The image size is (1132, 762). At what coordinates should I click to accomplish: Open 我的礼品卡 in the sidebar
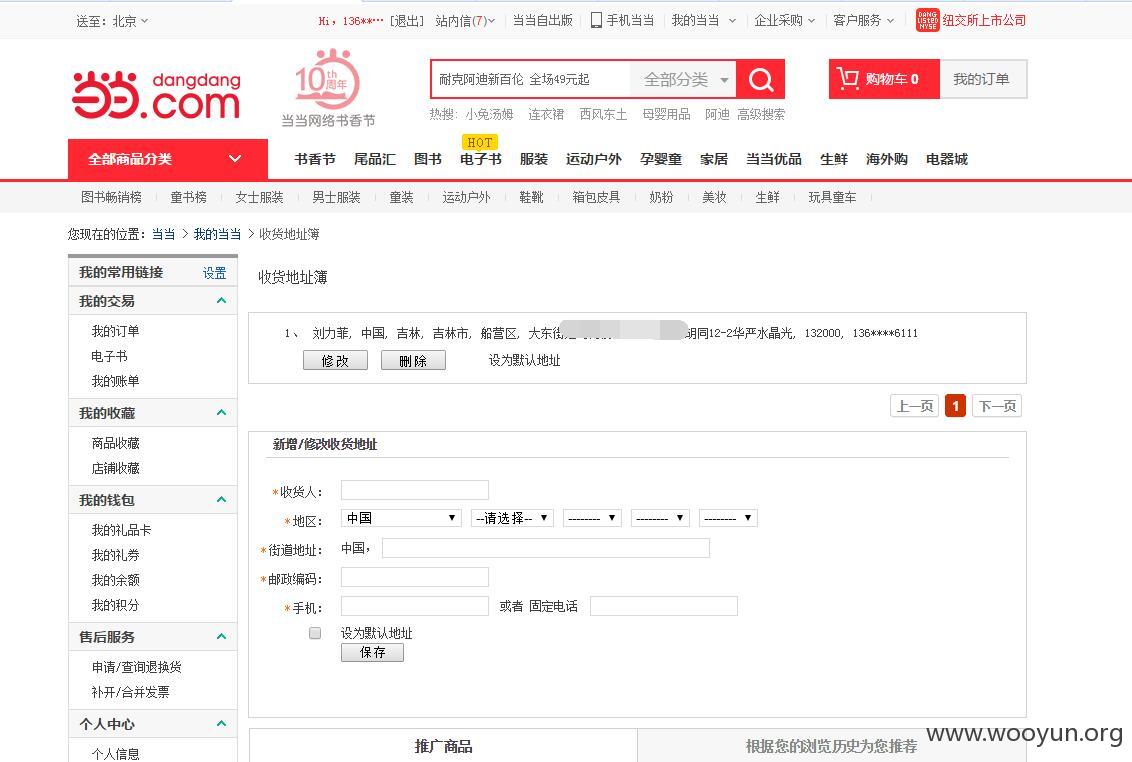[x=121, y=529]
